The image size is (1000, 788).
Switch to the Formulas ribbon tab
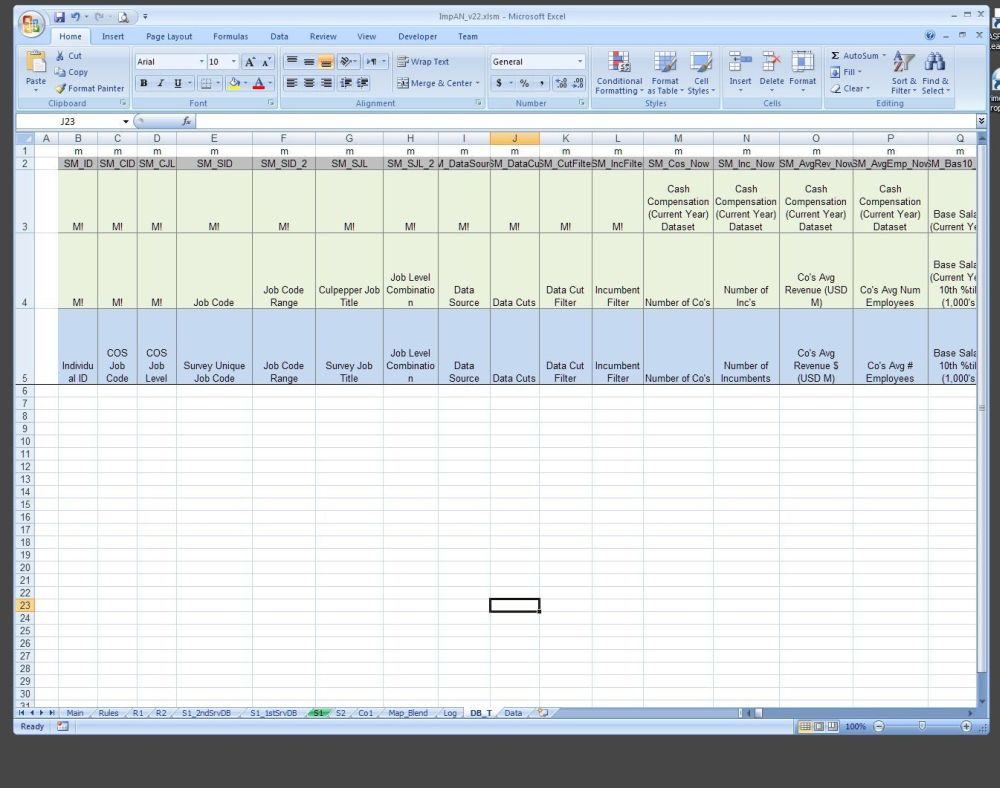(x=230, y=36)
